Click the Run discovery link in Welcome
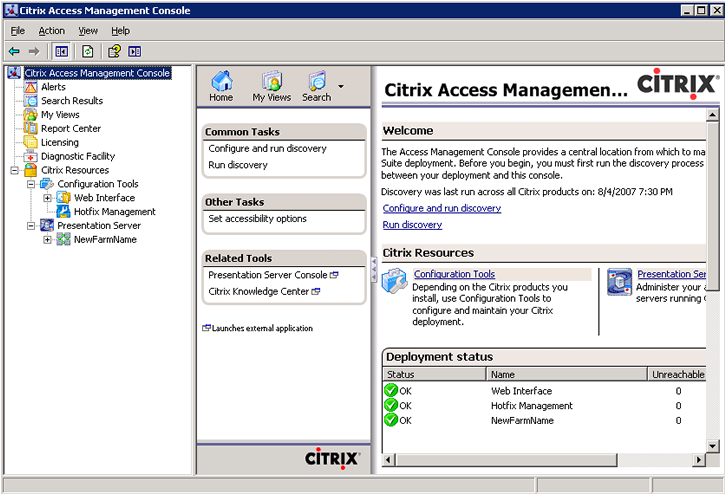The height and width of the screenshot is (494, 725). 412,225
